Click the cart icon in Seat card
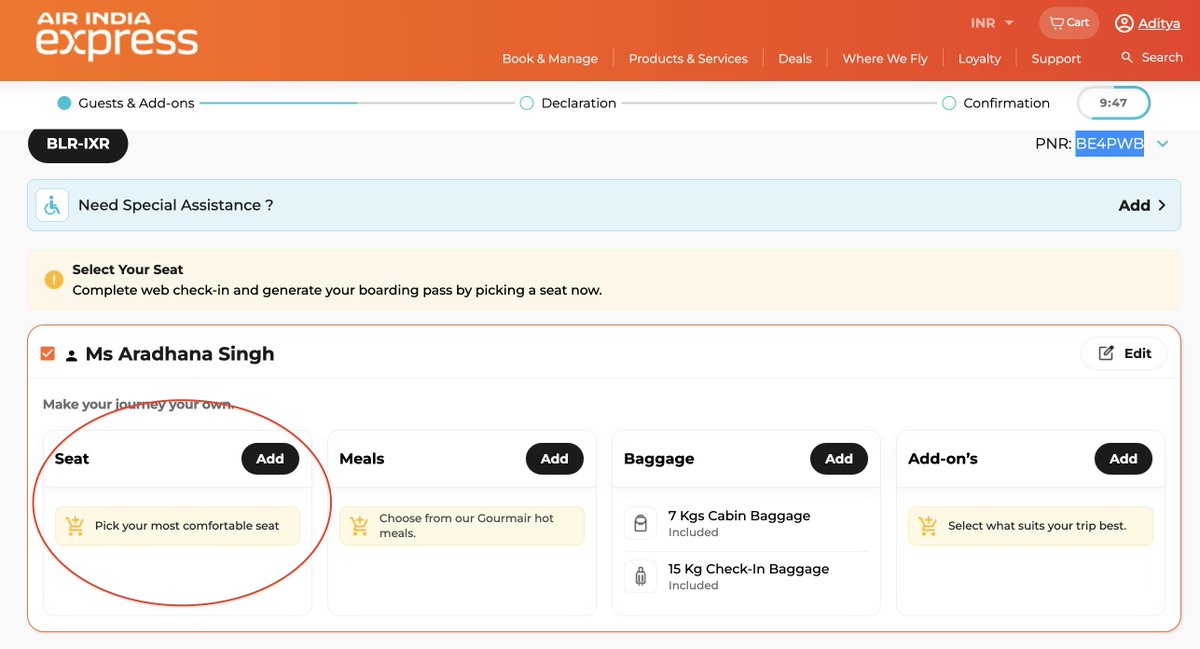 [x=74, y=526]
